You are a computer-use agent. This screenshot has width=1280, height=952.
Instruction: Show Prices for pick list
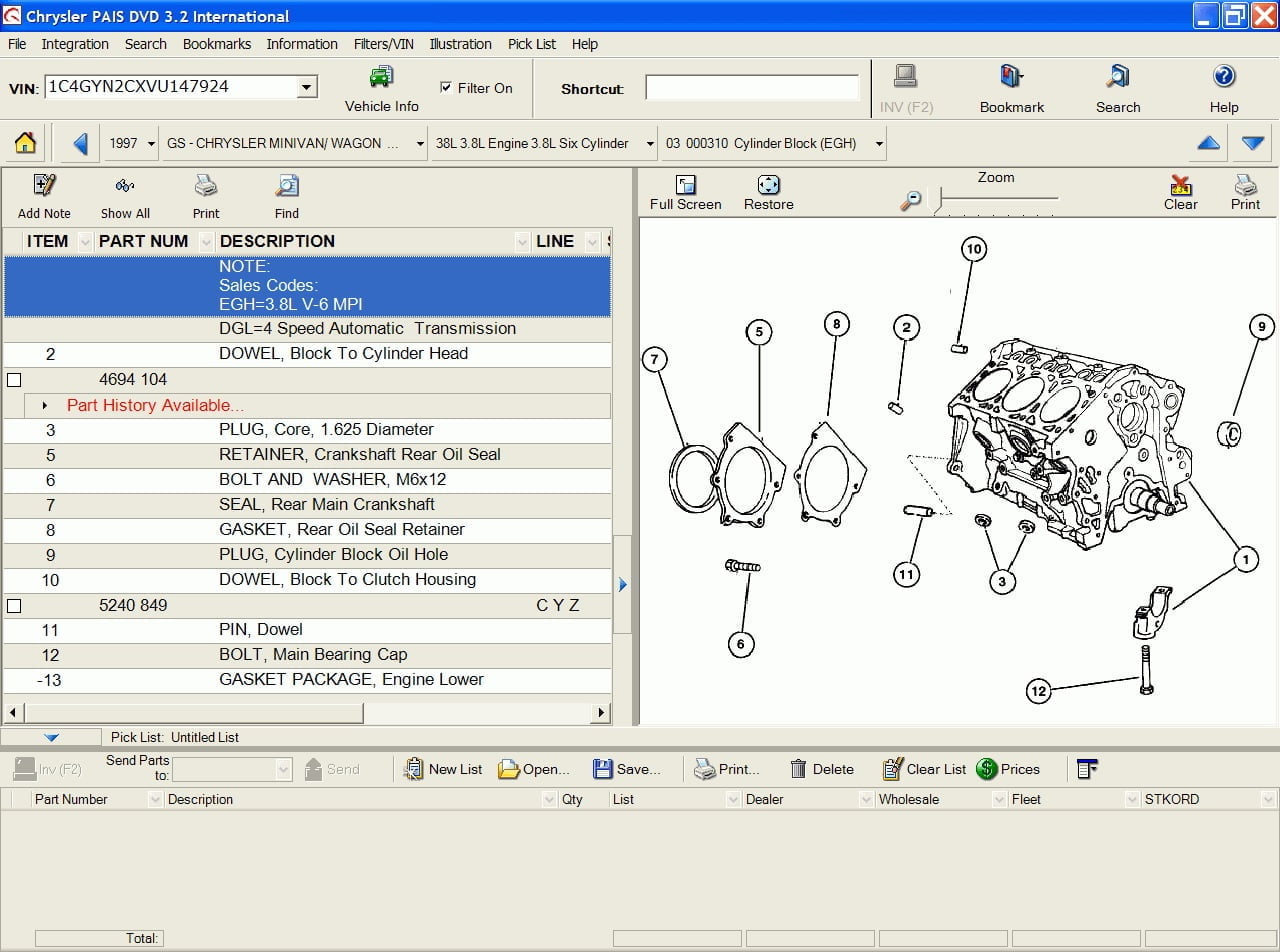(1008, 769)
